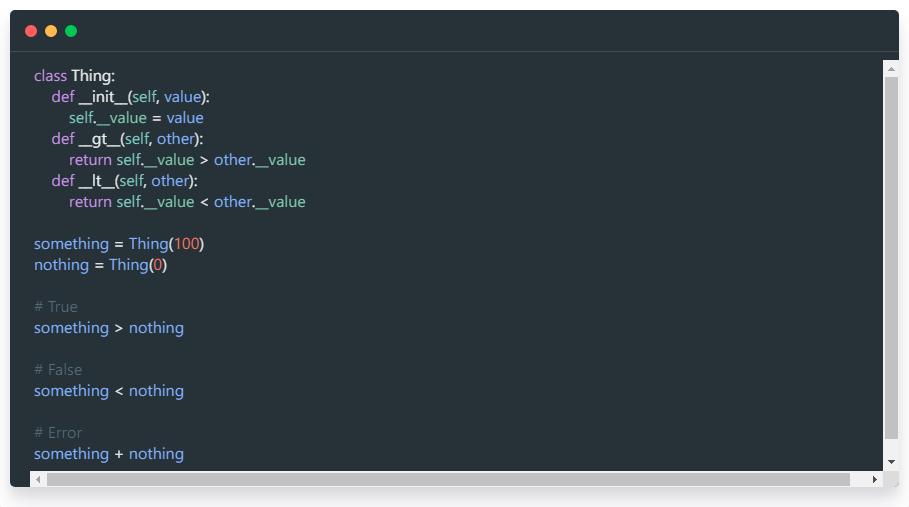The height and width of the screenshot is (507, 909).
Task: Click the horizontal scrollbar thumb
Action: pyautogui.click(x=448, y=479)
